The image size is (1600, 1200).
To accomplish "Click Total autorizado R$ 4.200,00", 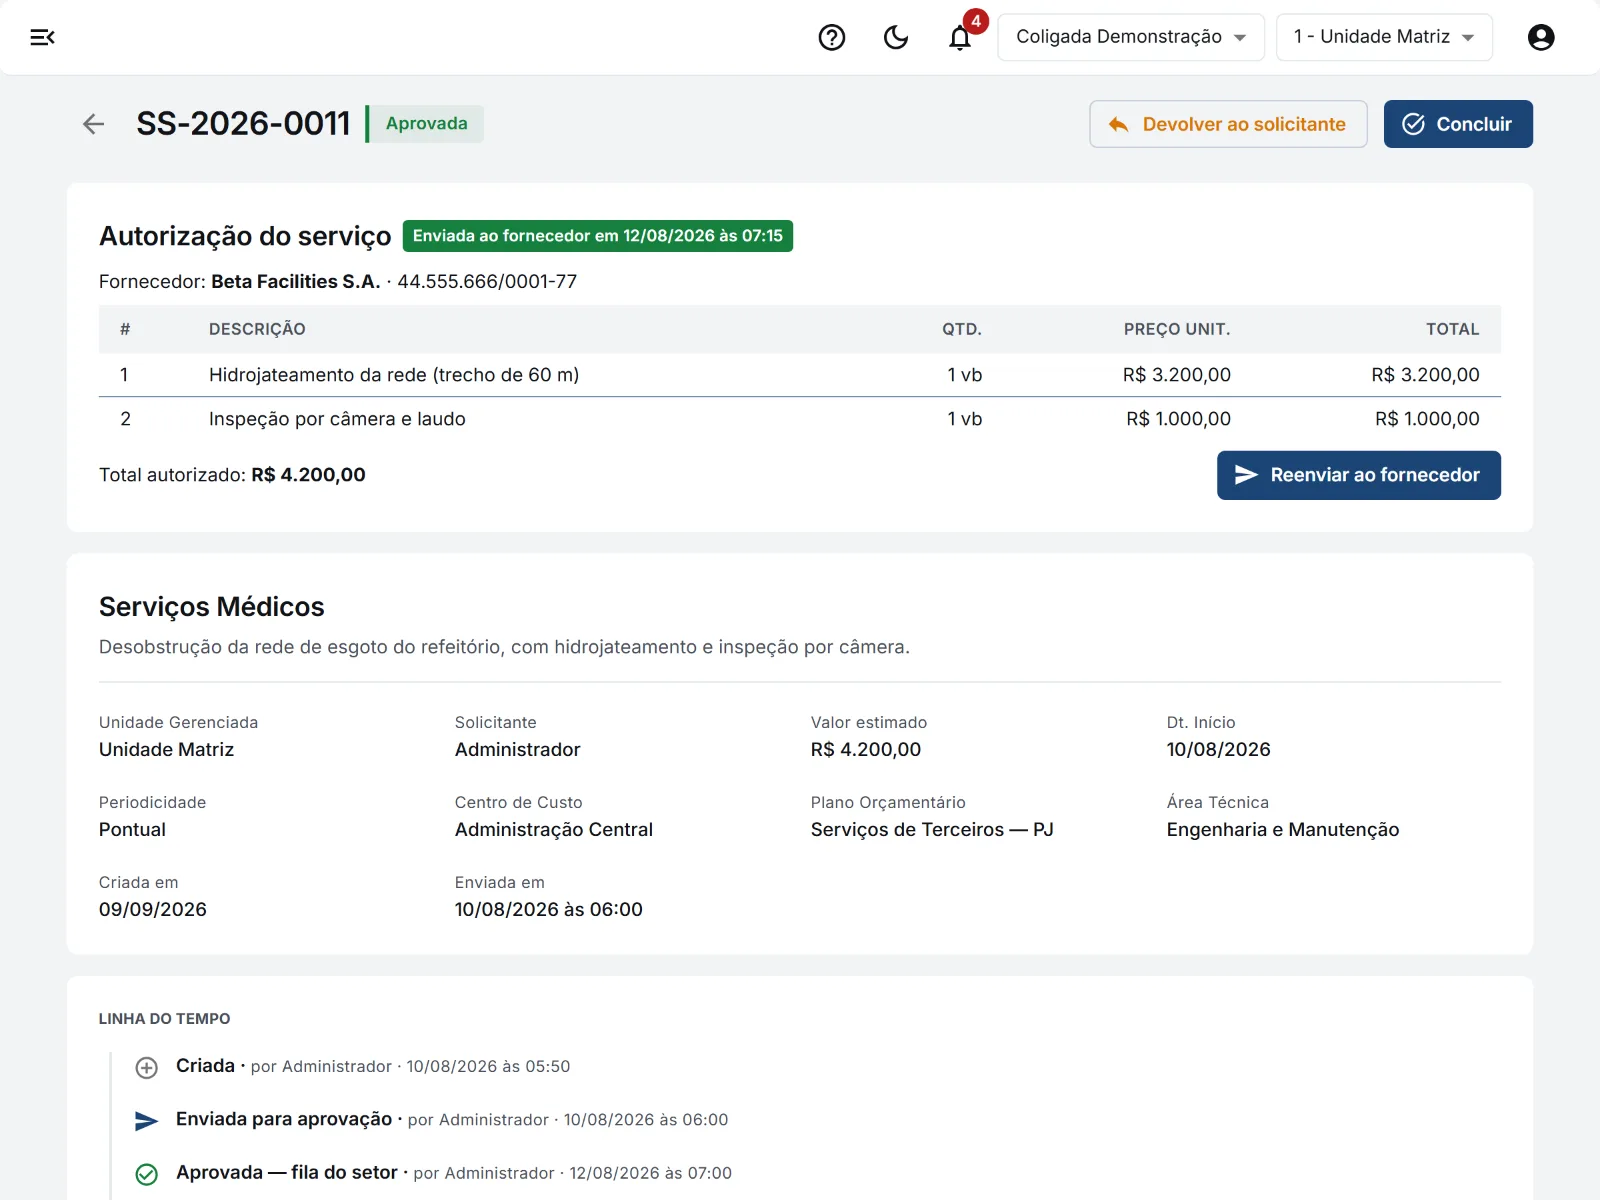I will pos(232,475).
